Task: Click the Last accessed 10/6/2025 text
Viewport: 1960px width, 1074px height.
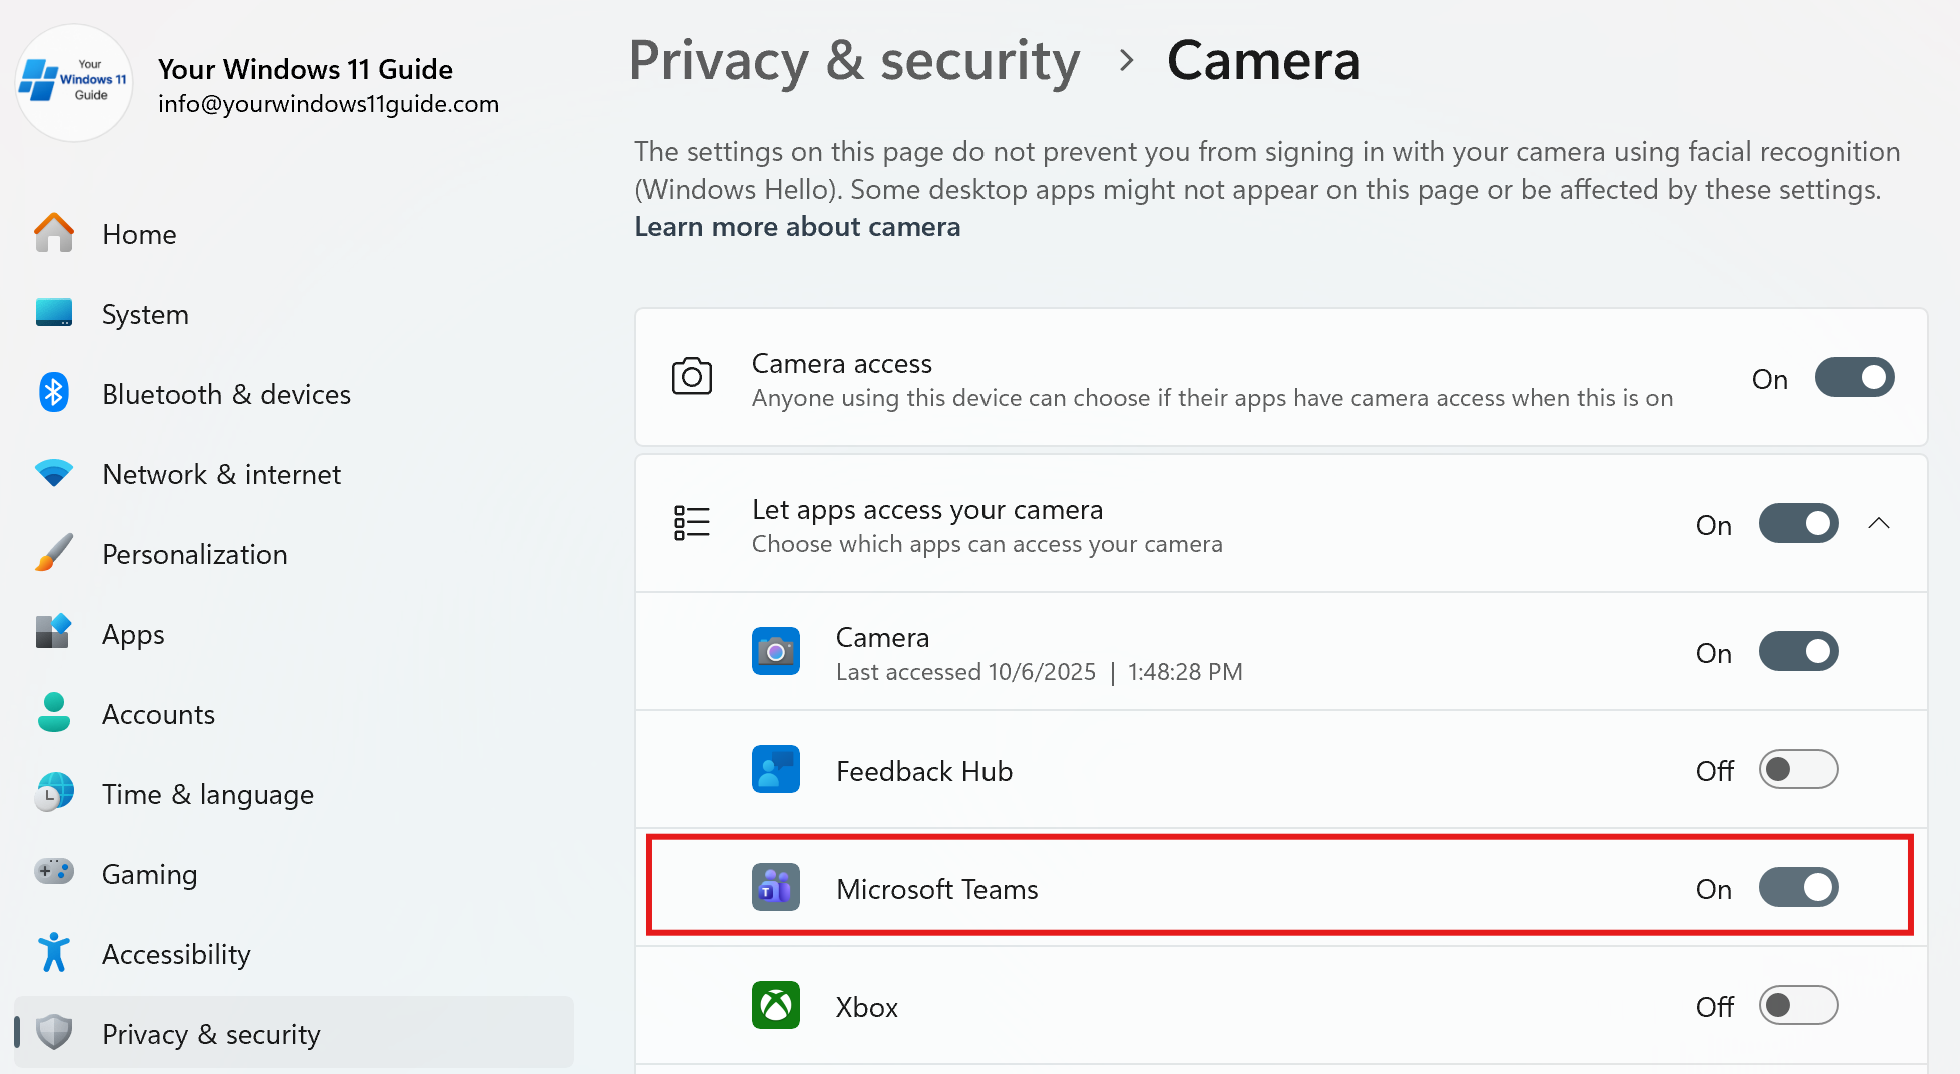Action: click(1039, 672)
